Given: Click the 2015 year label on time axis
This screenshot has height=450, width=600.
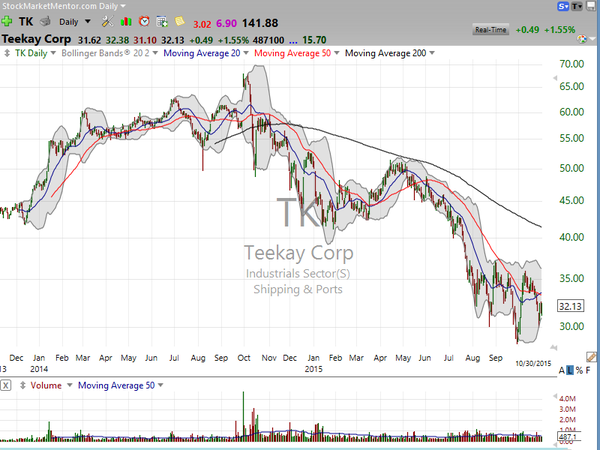Looking at the screenshot, I should 313,369.
